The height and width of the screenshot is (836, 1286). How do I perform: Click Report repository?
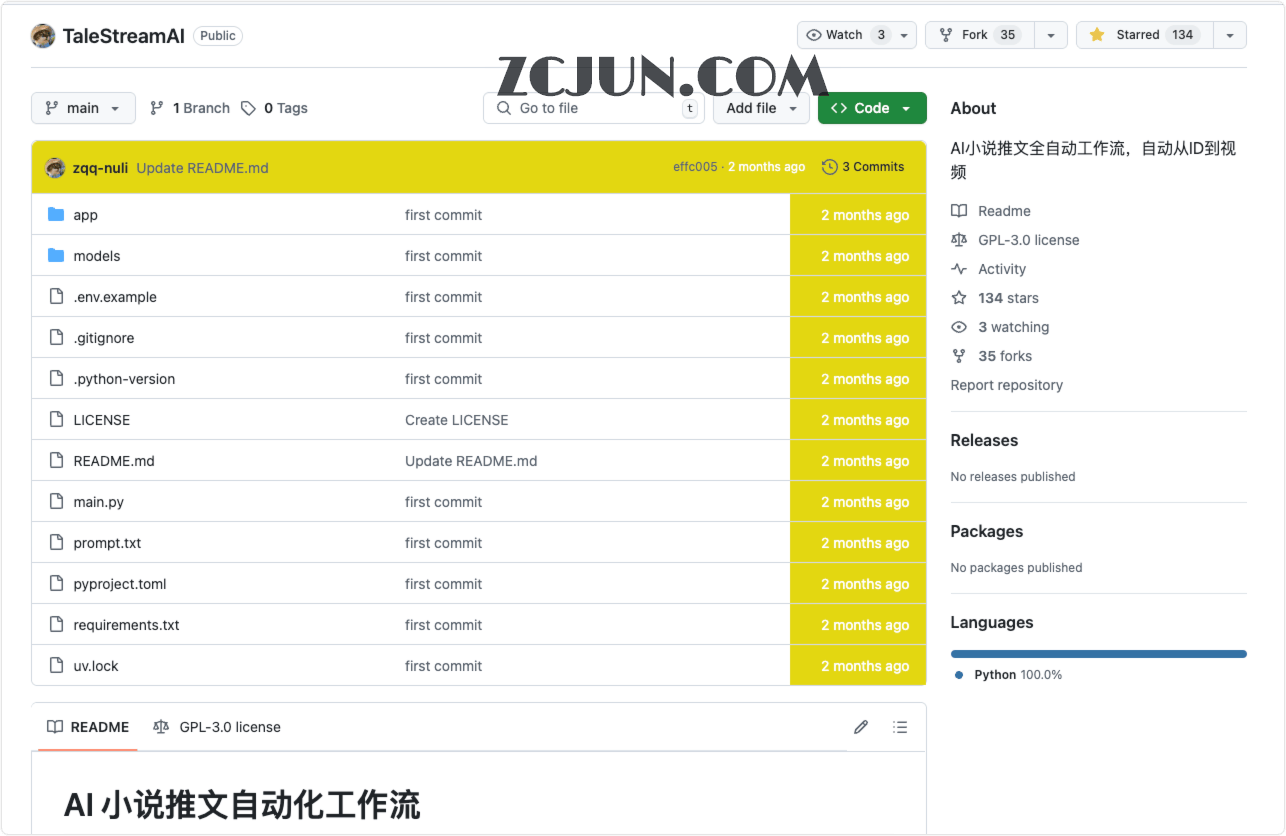tap(1006, 385)
